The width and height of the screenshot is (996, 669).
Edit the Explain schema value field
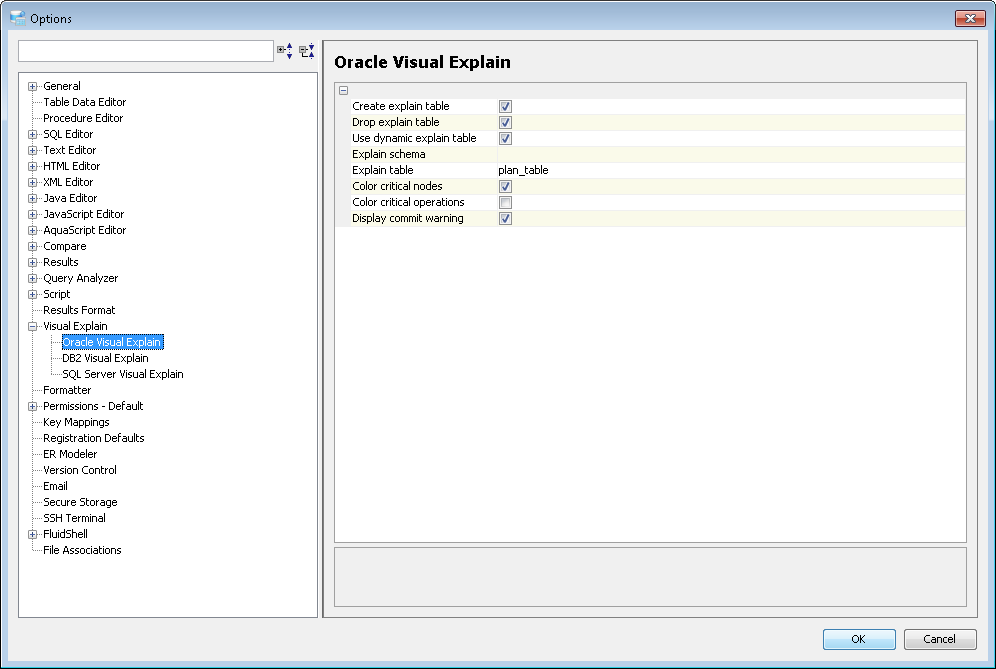tap(730, 154)
